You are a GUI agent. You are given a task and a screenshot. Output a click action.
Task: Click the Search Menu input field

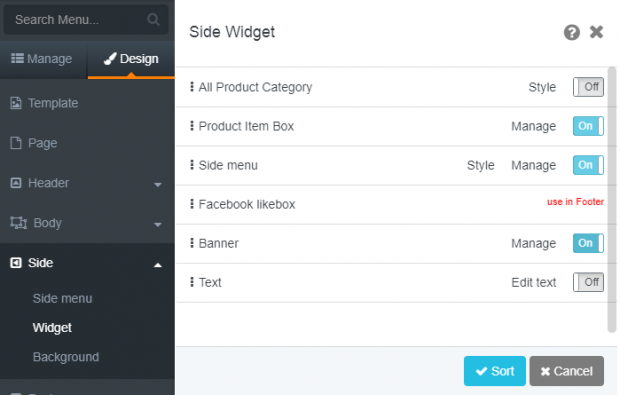pos(86,19)
